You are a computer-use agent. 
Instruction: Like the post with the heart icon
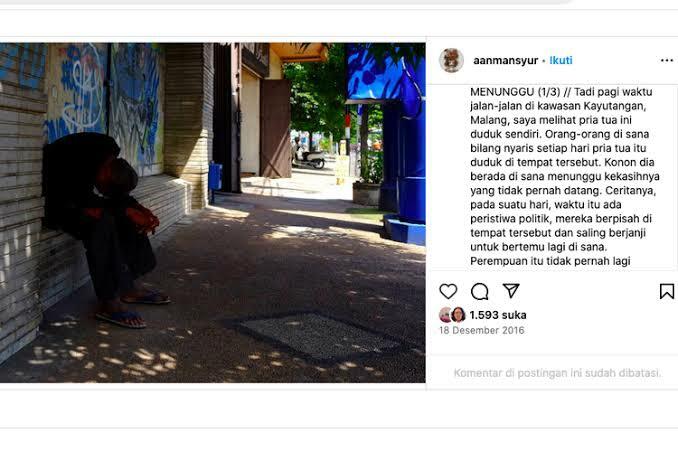[448, 291]
